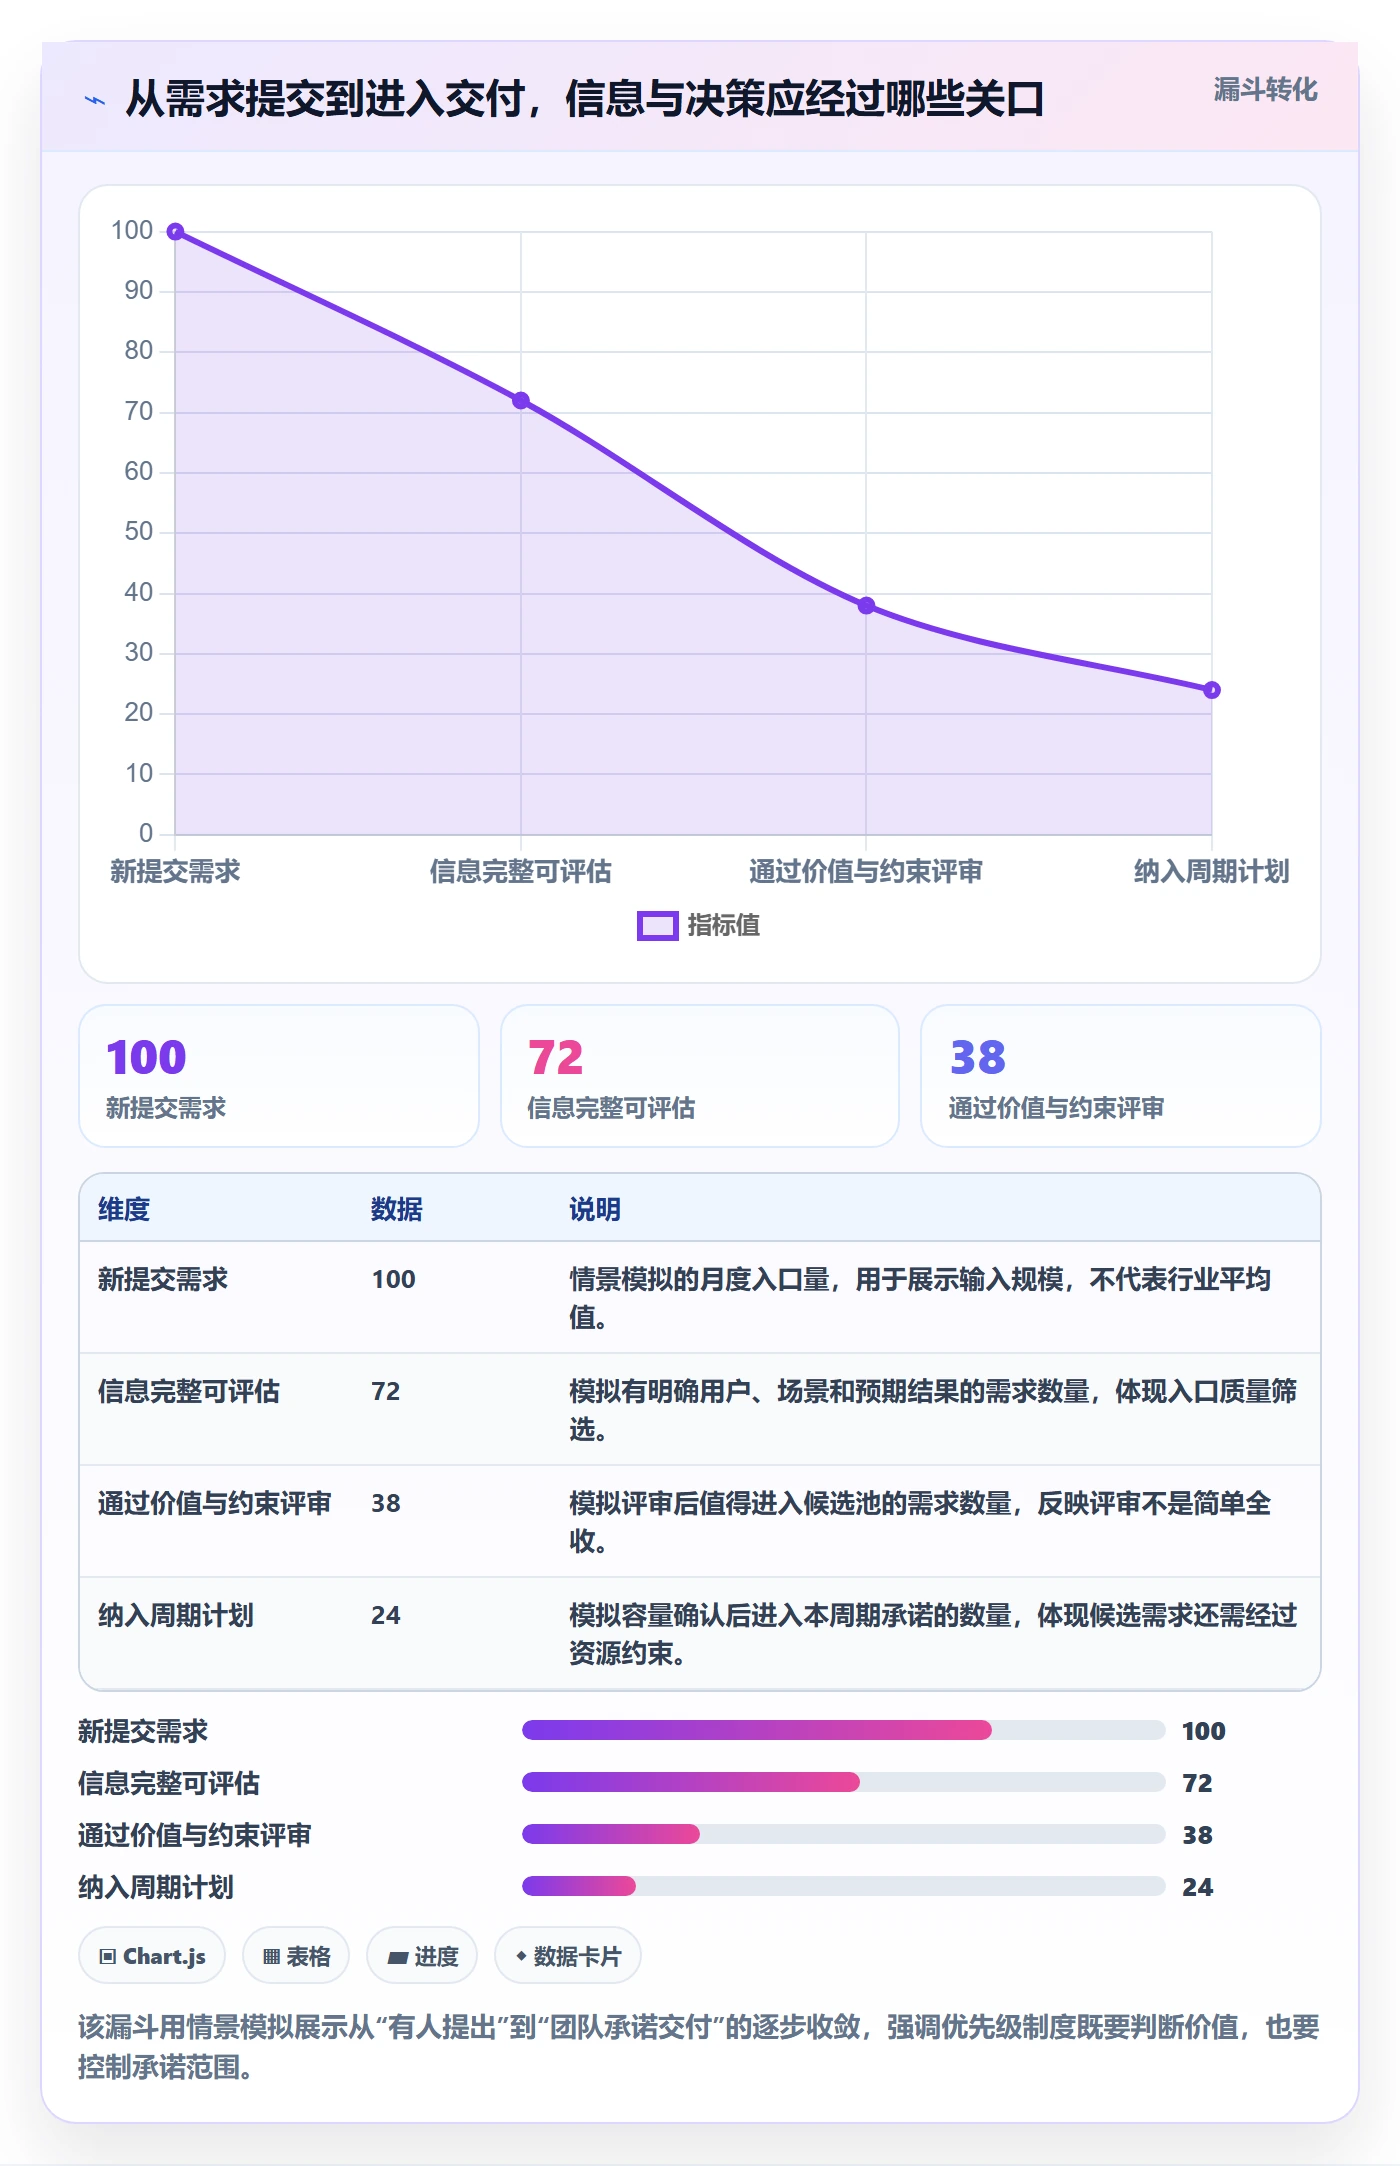This screenshot has width=1400, height=2166.
Task: Click the 指标值 legend label
Action: click(724, 926)
